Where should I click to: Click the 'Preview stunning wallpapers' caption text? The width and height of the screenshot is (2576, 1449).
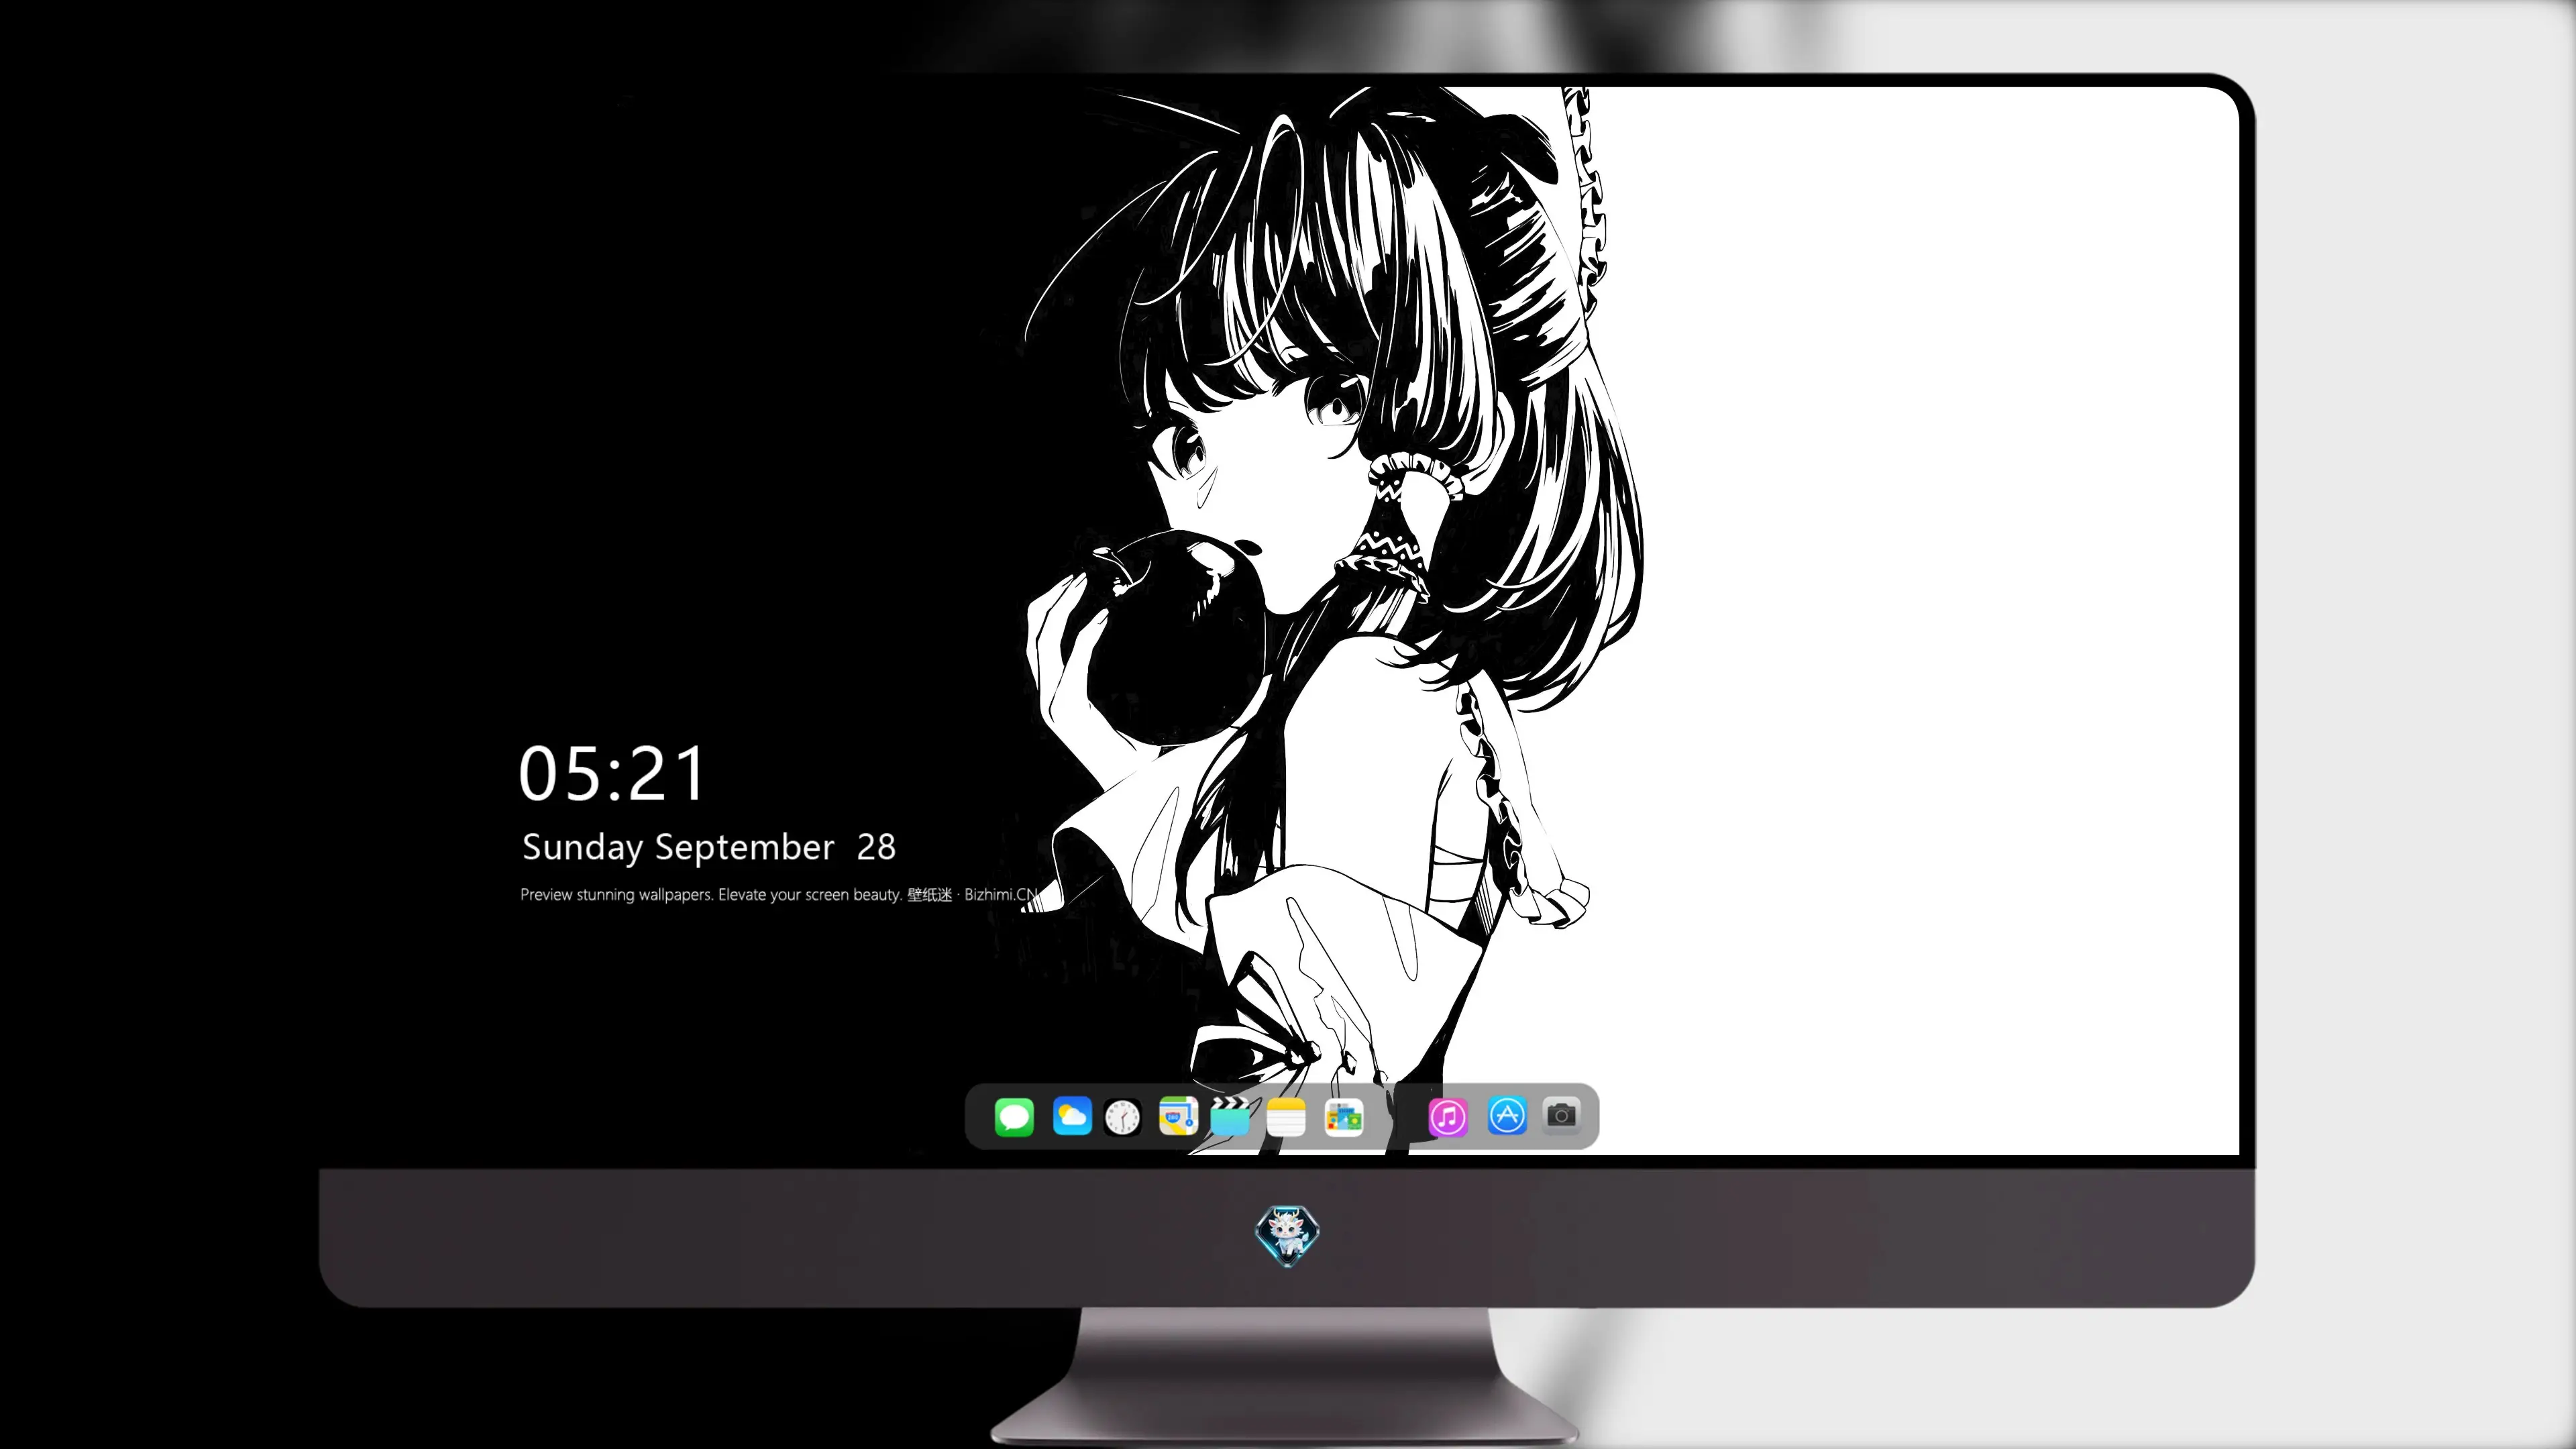pos(779,894)
